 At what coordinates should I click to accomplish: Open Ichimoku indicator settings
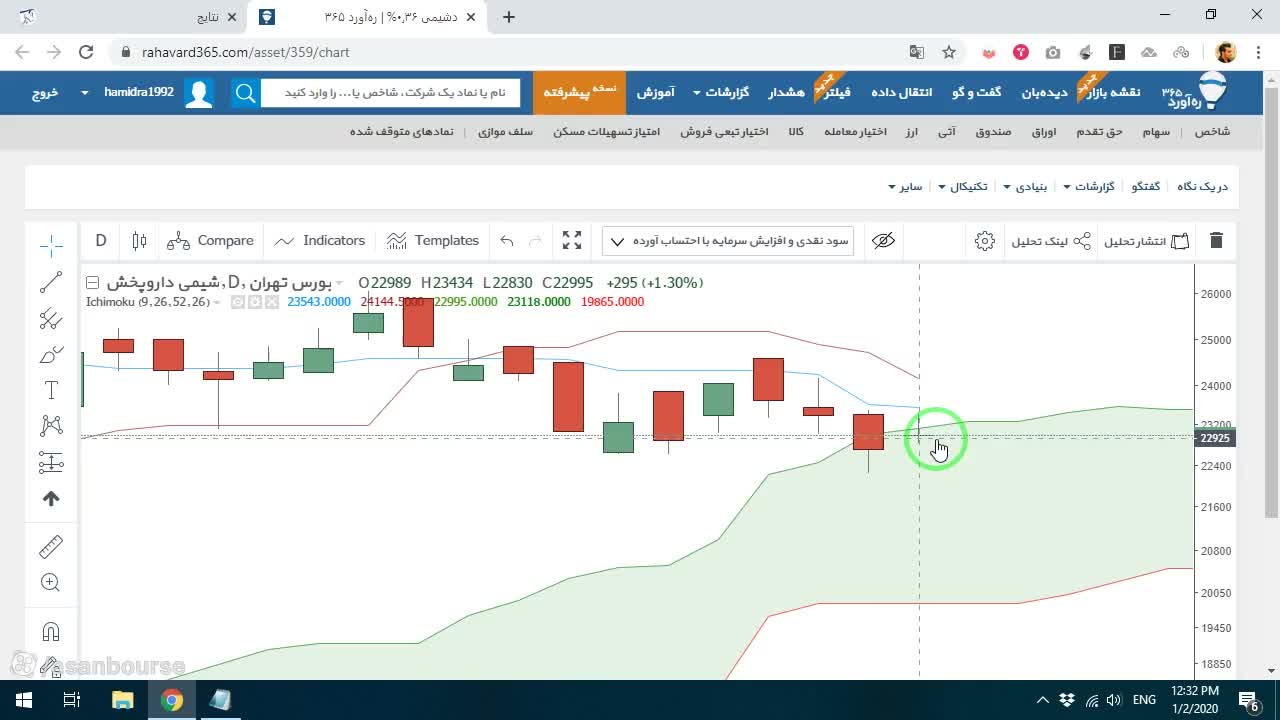click(x=254, y=302)
